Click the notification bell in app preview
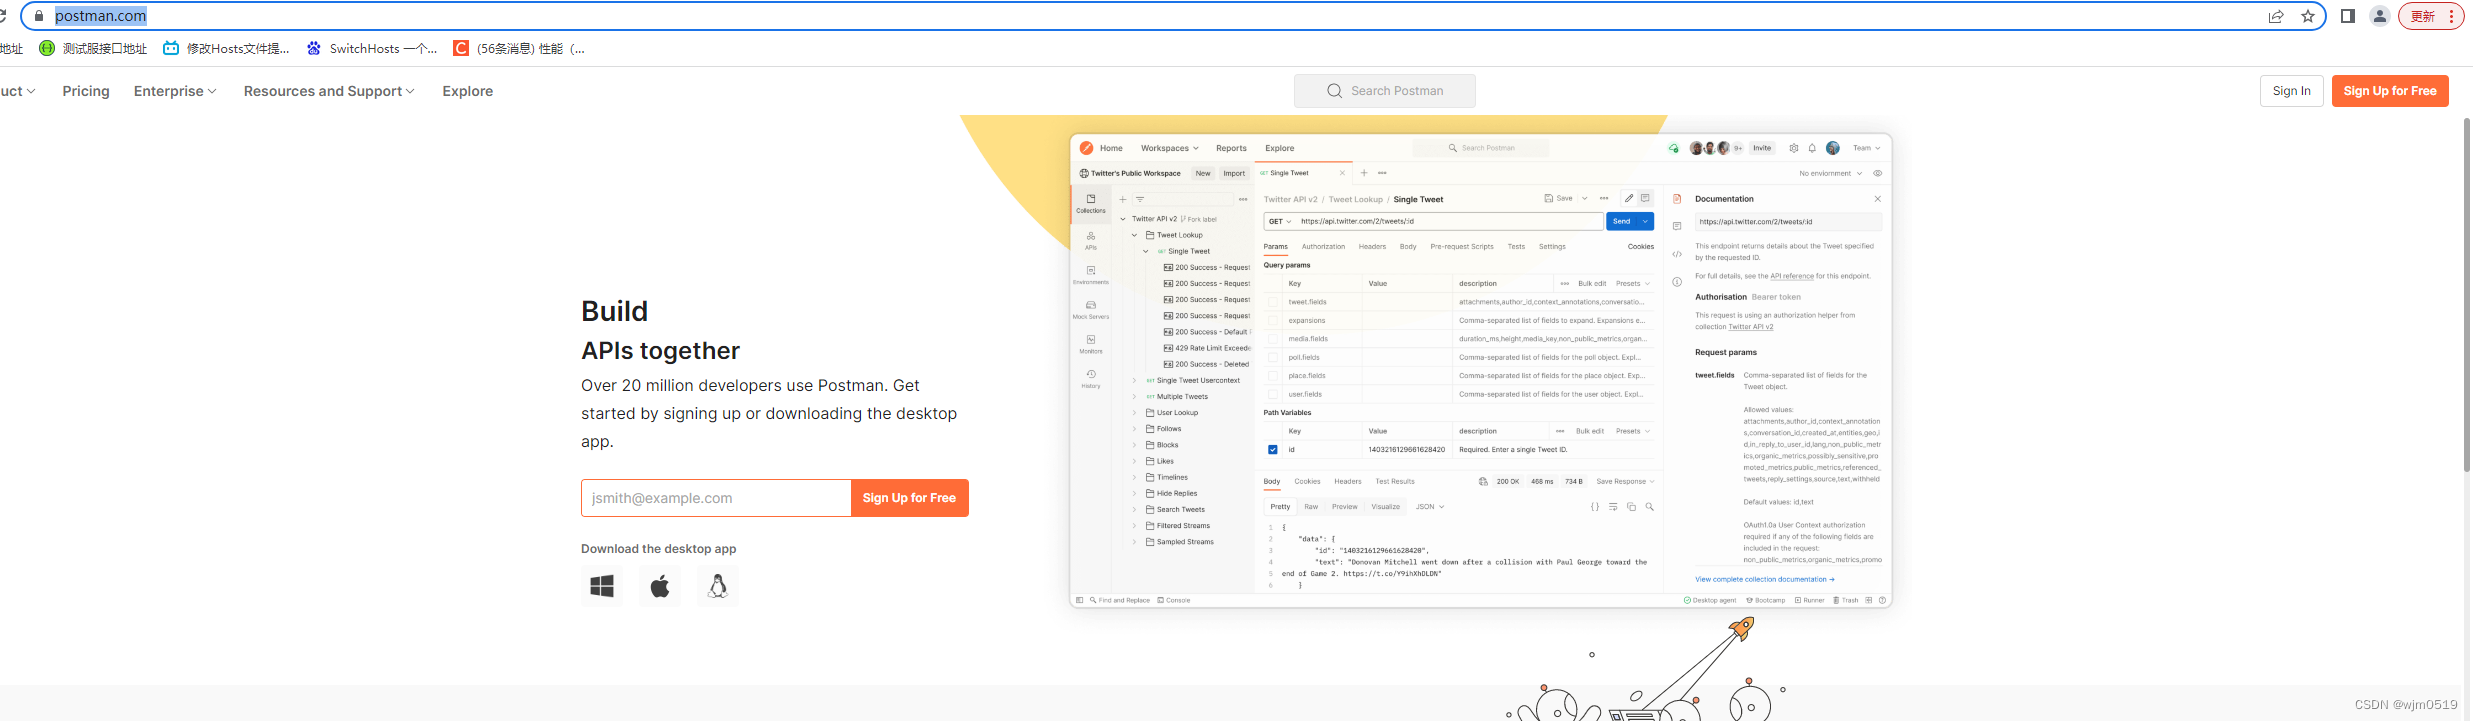 (x=1812, y=148)
